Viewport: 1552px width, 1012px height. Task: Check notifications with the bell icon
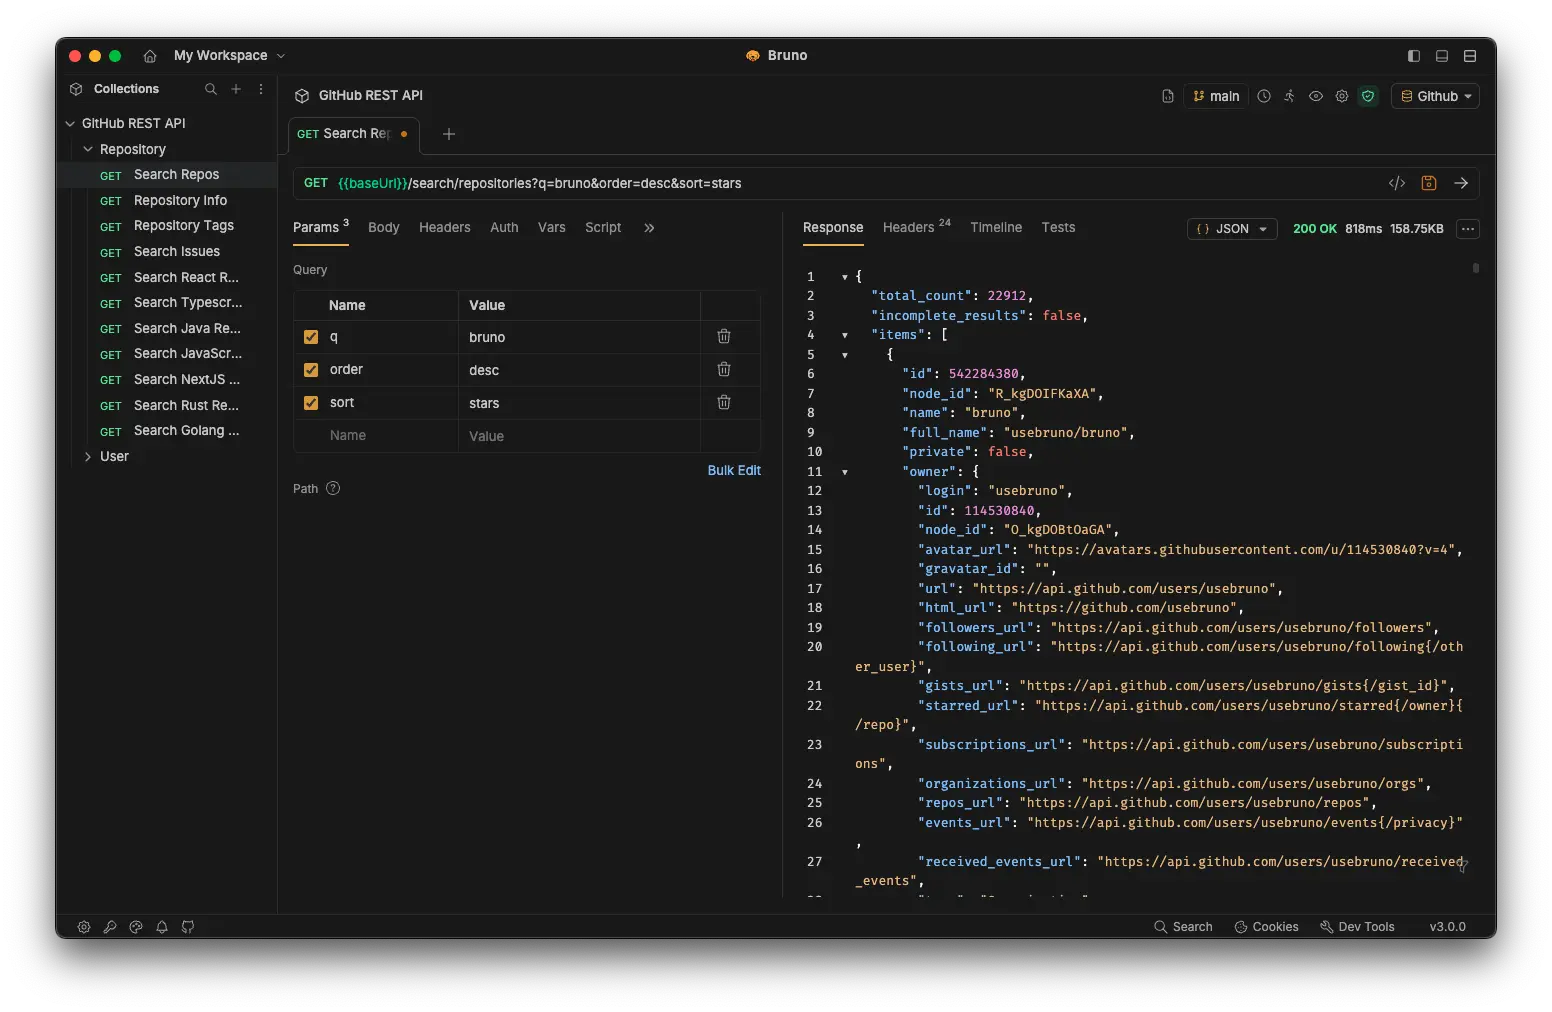(161, 927)
